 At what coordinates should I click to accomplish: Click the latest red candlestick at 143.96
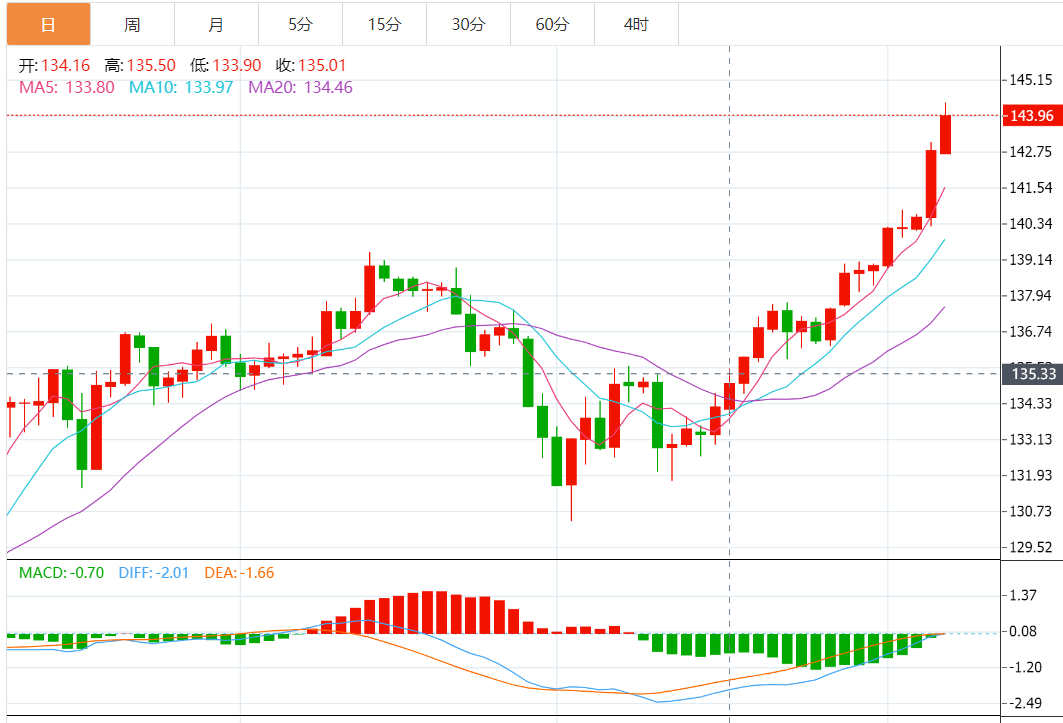(945, 134)
